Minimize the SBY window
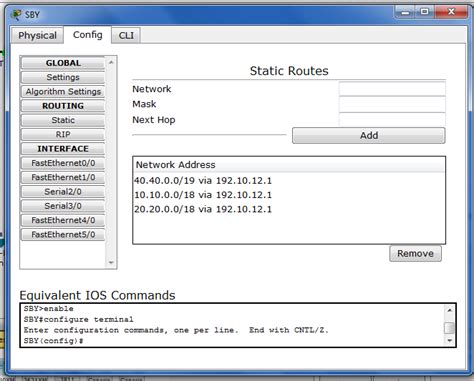Screen dimensions: 474x381 coord(405,12)
